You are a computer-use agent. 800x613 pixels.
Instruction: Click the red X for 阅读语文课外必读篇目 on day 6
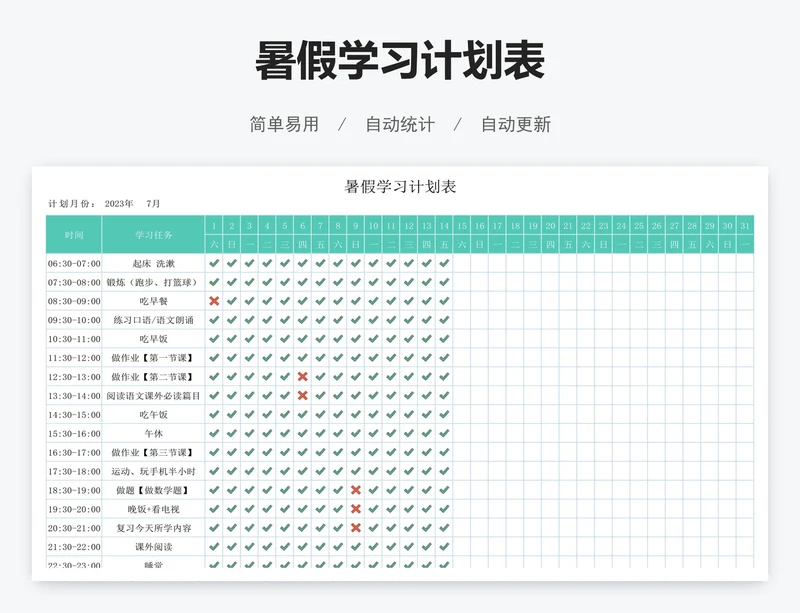[303, 396]
